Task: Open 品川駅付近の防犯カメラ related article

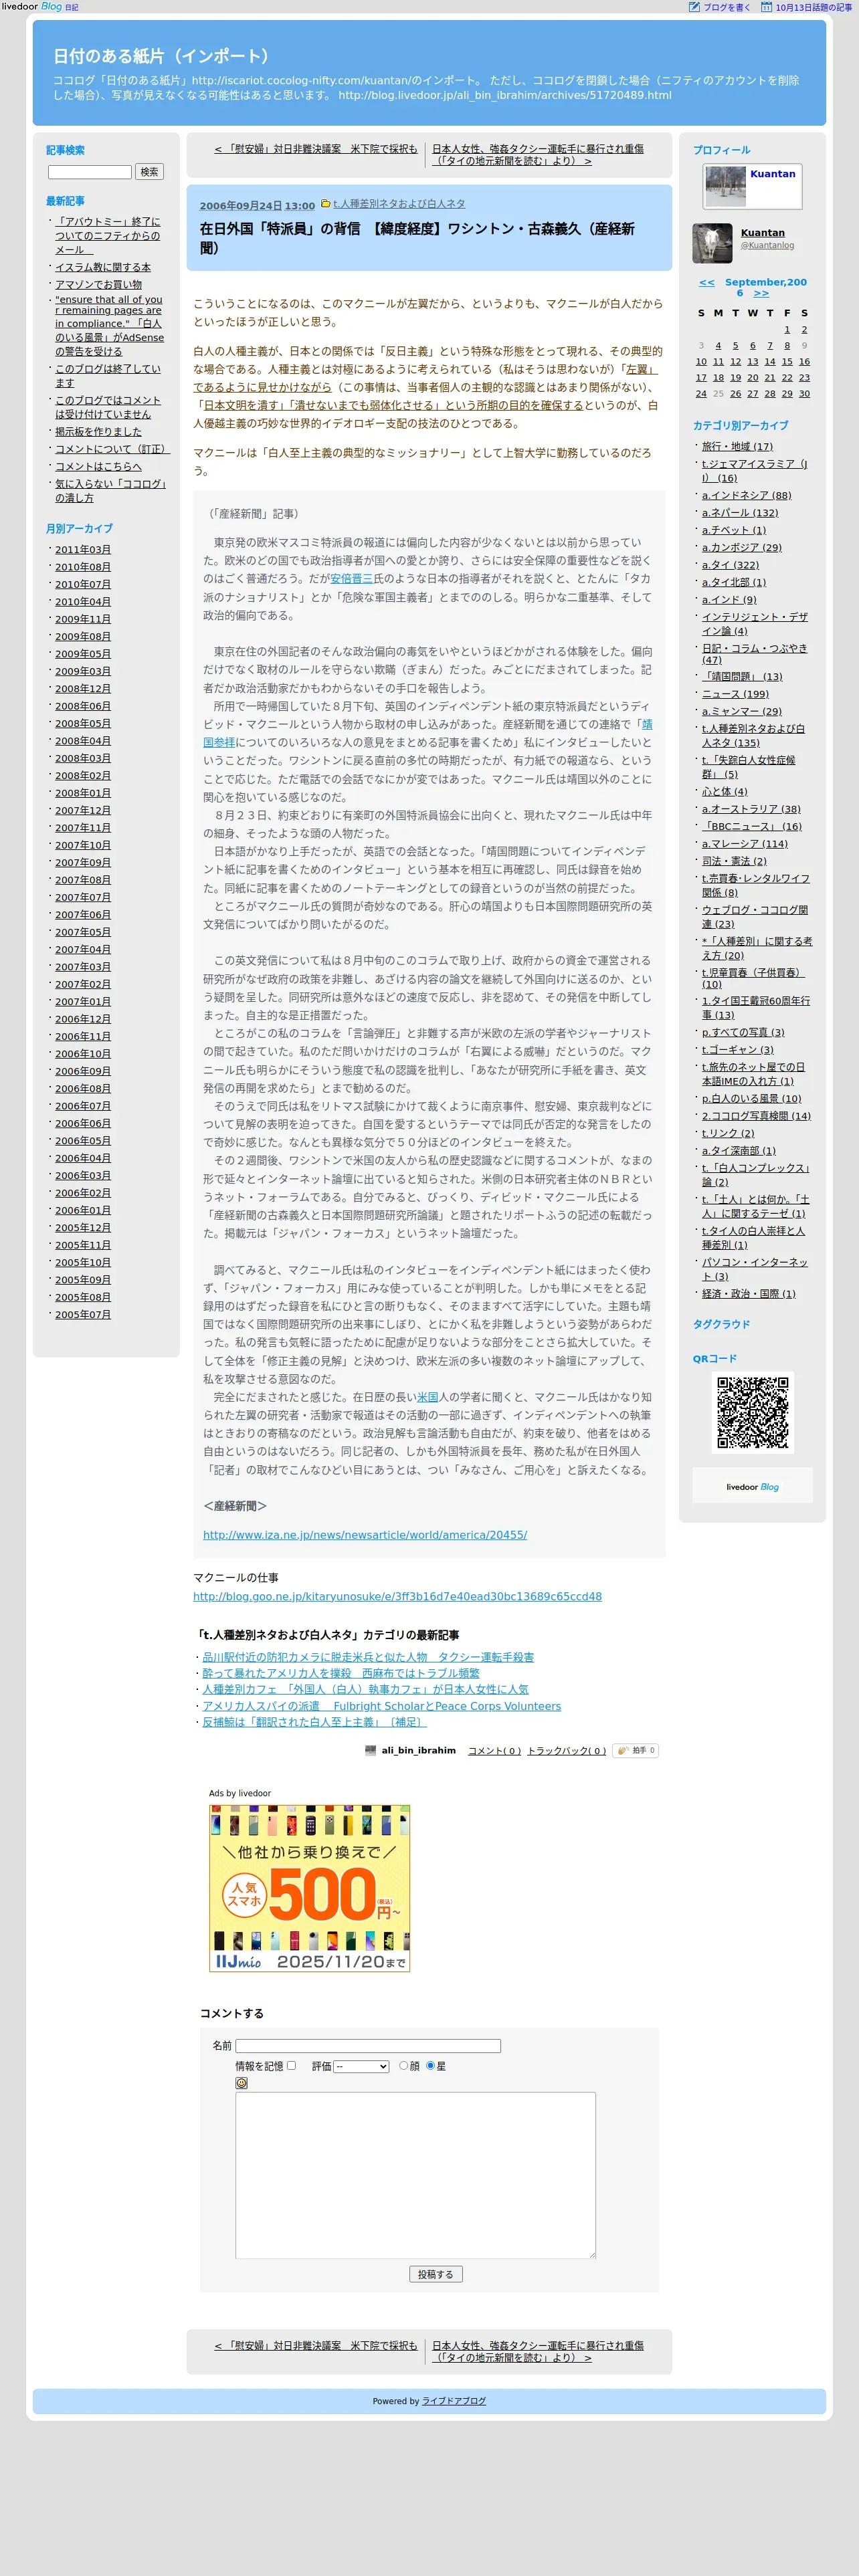Action: (x=368, y=1657)
